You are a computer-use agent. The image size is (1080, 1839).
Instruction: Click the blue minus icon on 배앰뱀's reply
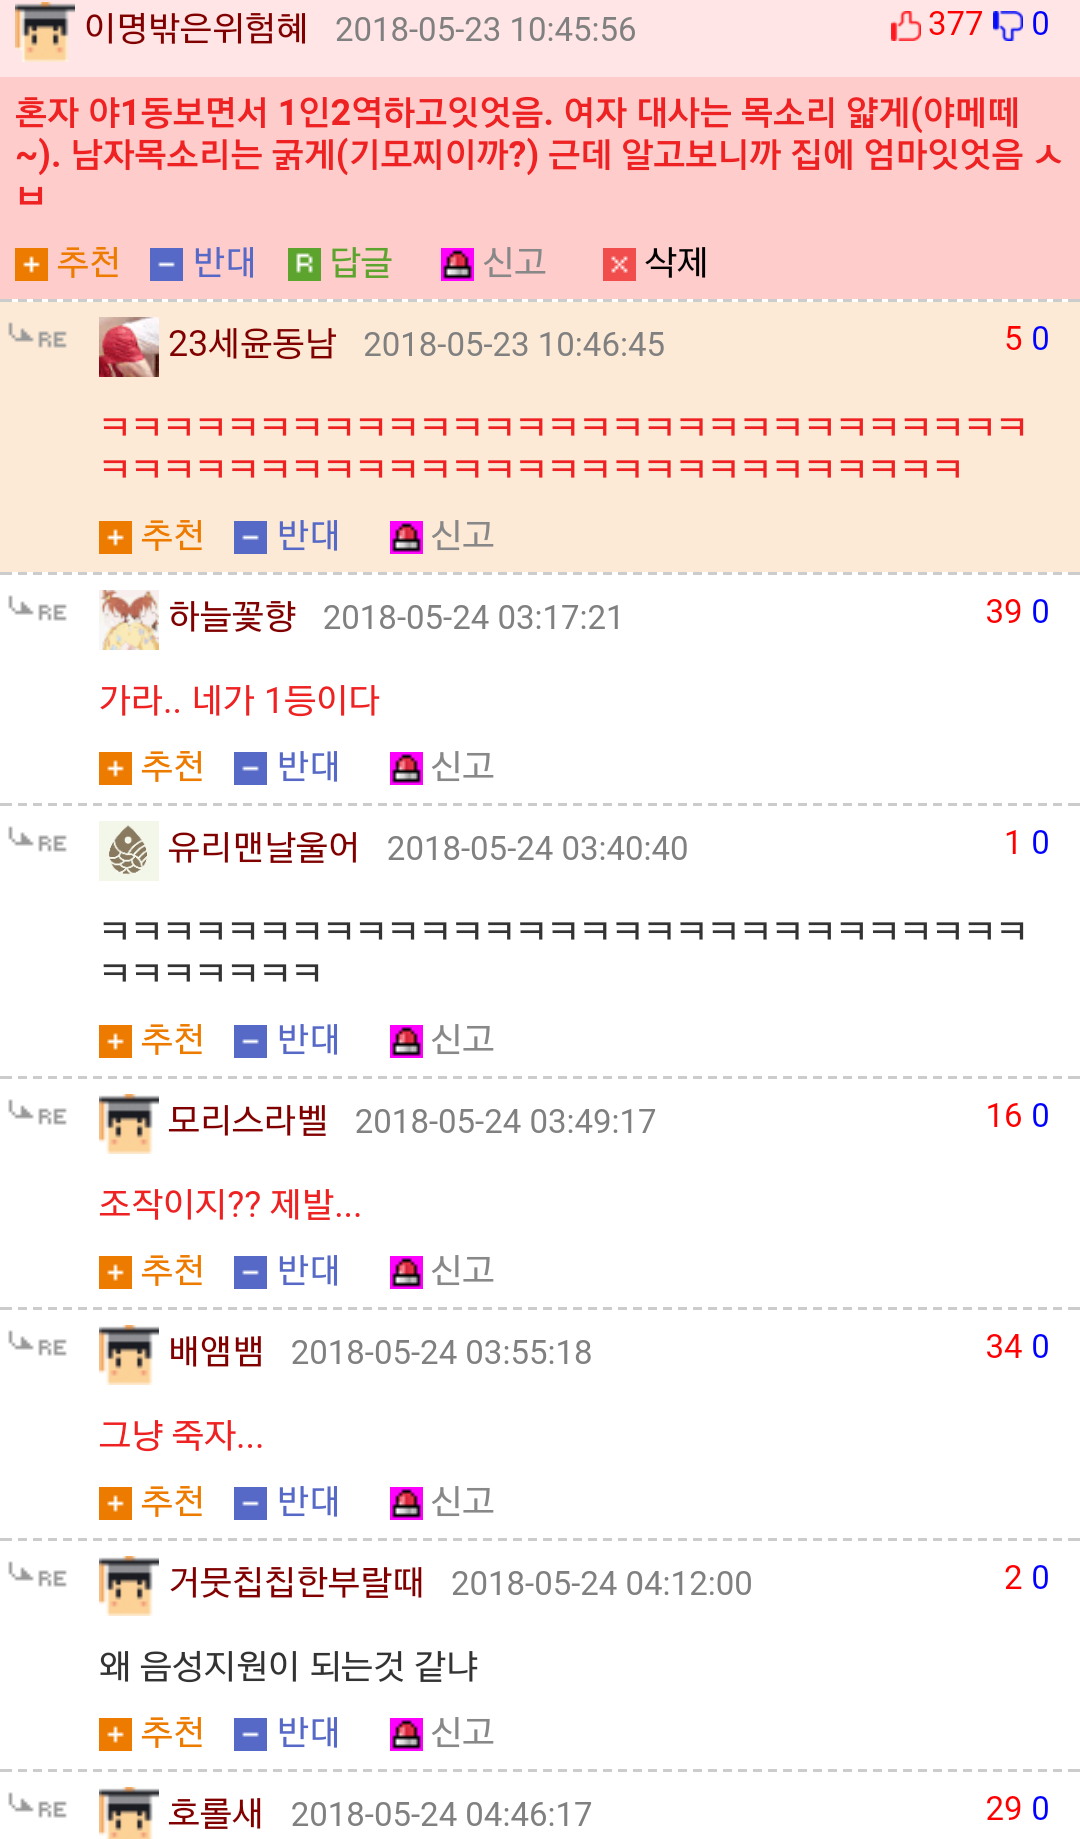250,1504
